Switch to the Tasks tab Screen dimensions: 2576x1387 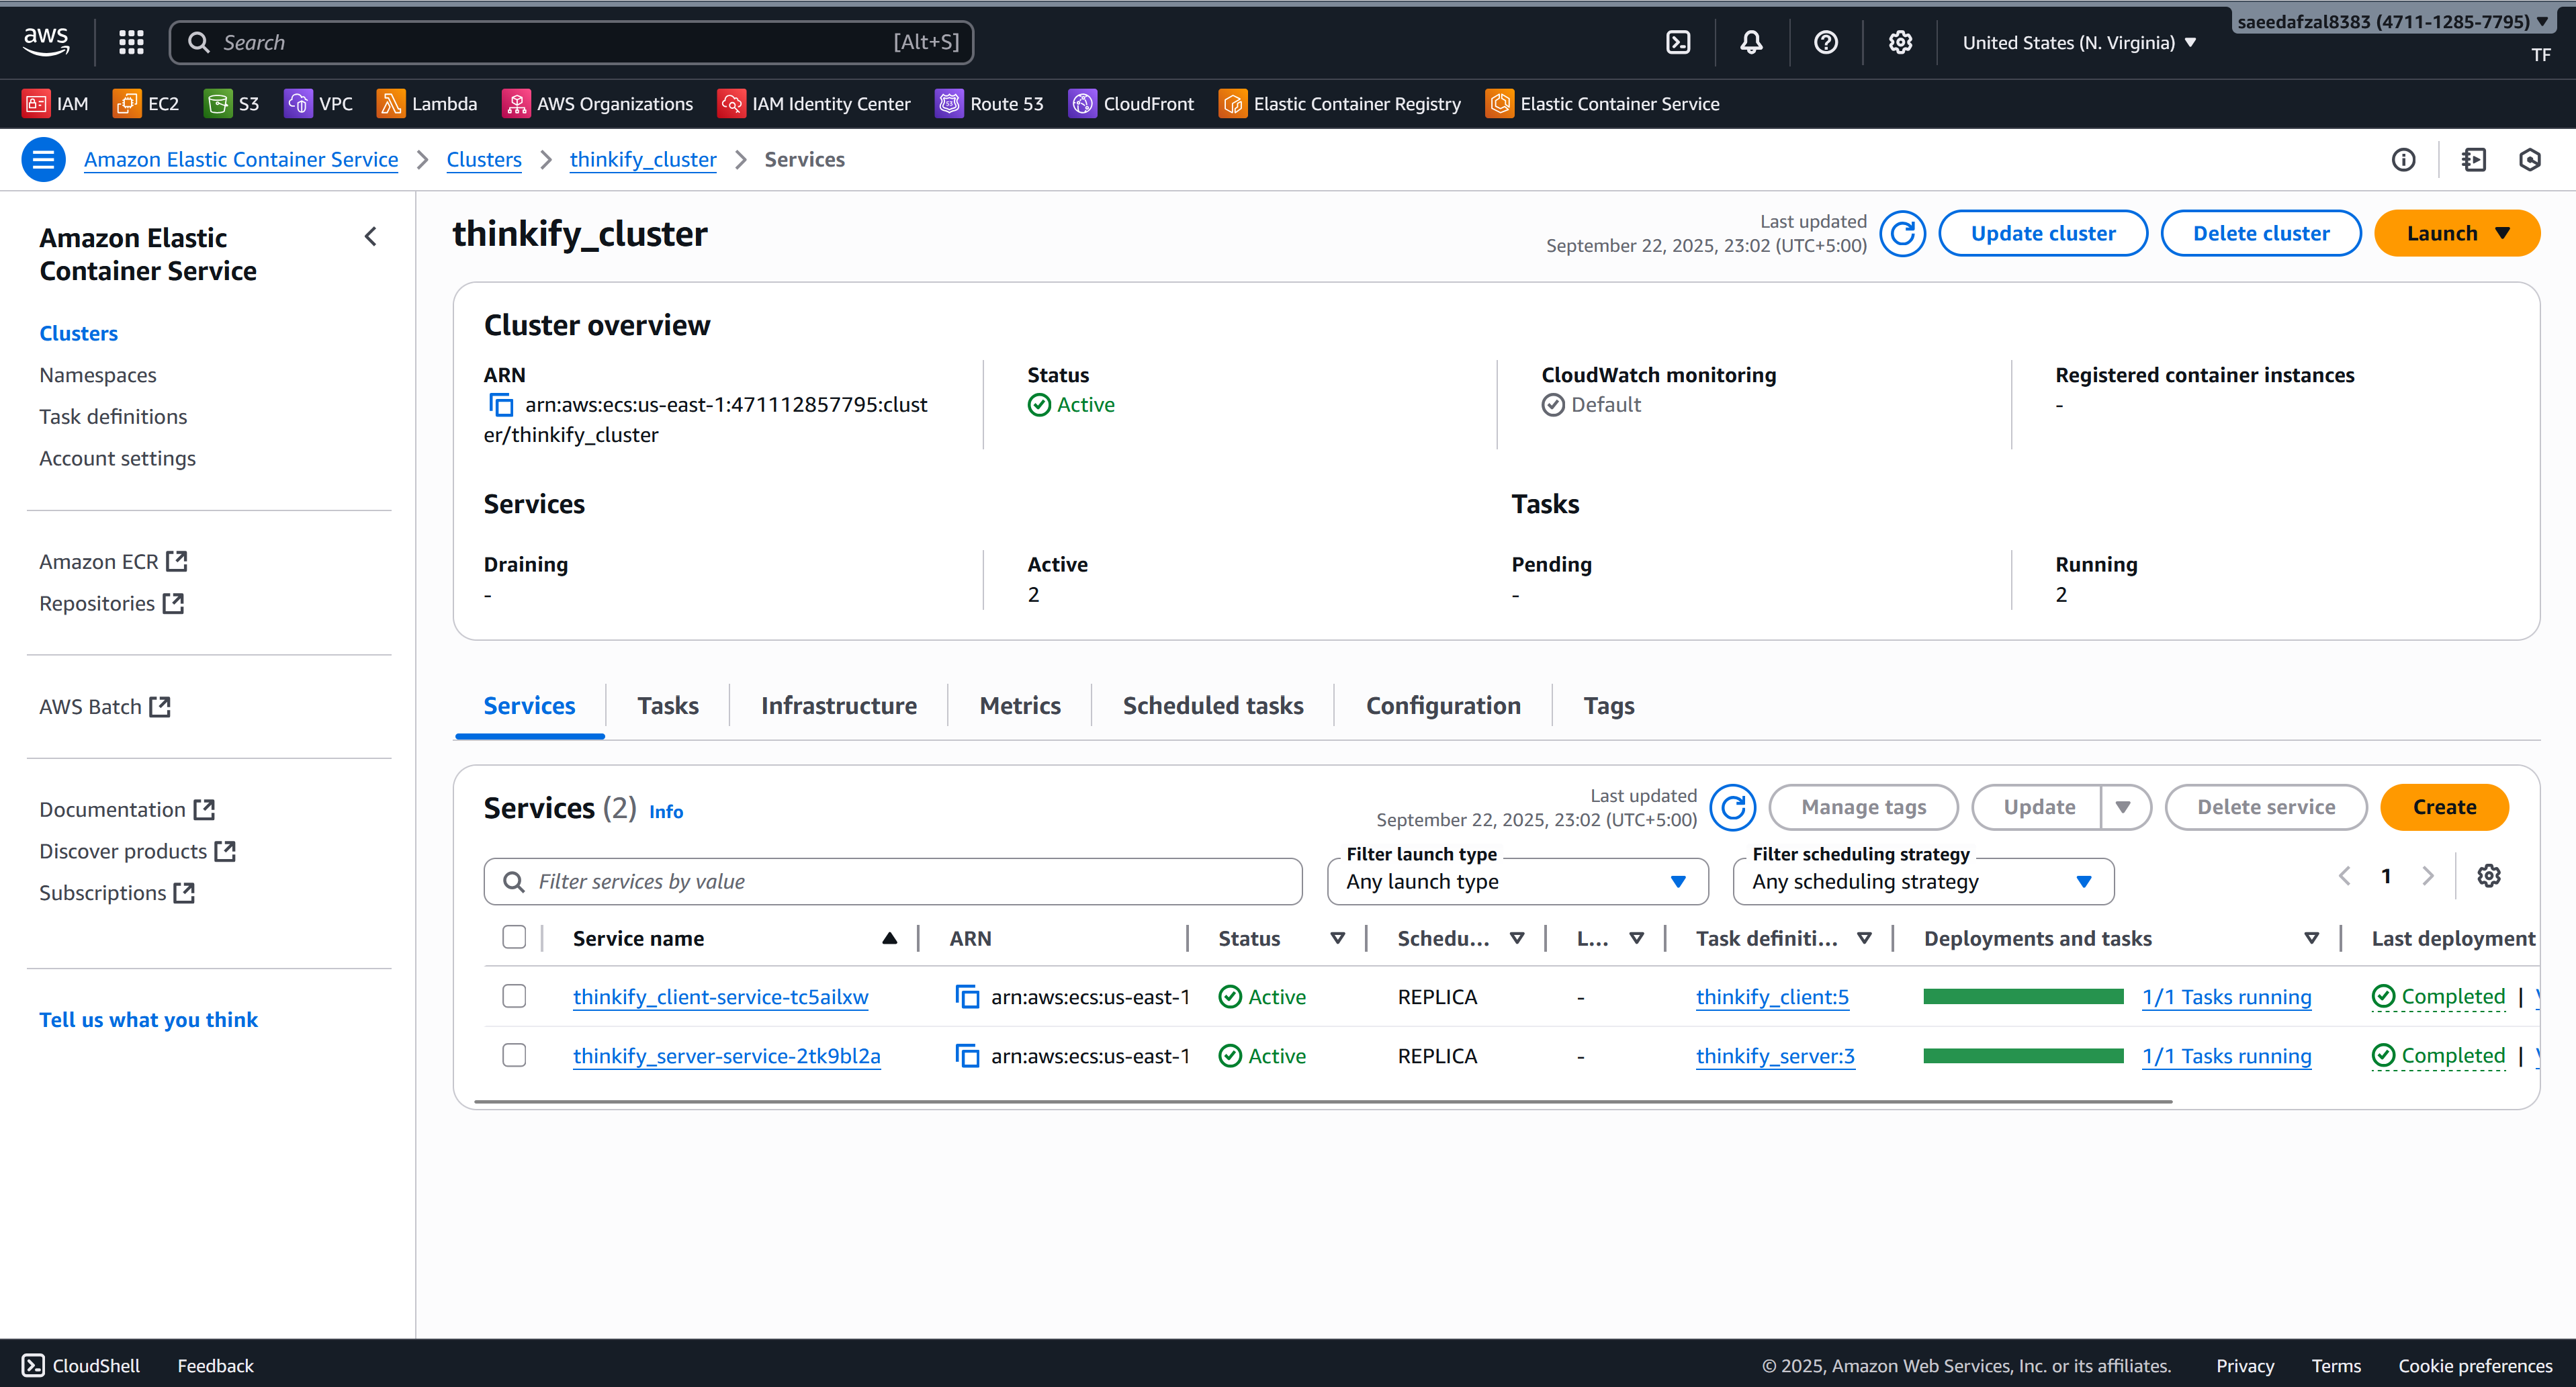(668, 706)
